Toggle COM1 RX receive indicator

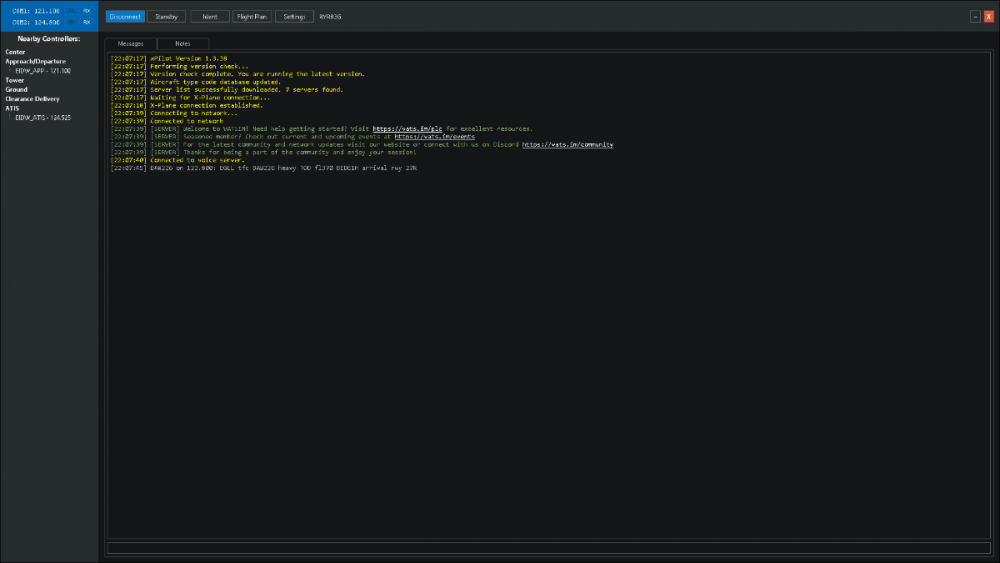87,11
